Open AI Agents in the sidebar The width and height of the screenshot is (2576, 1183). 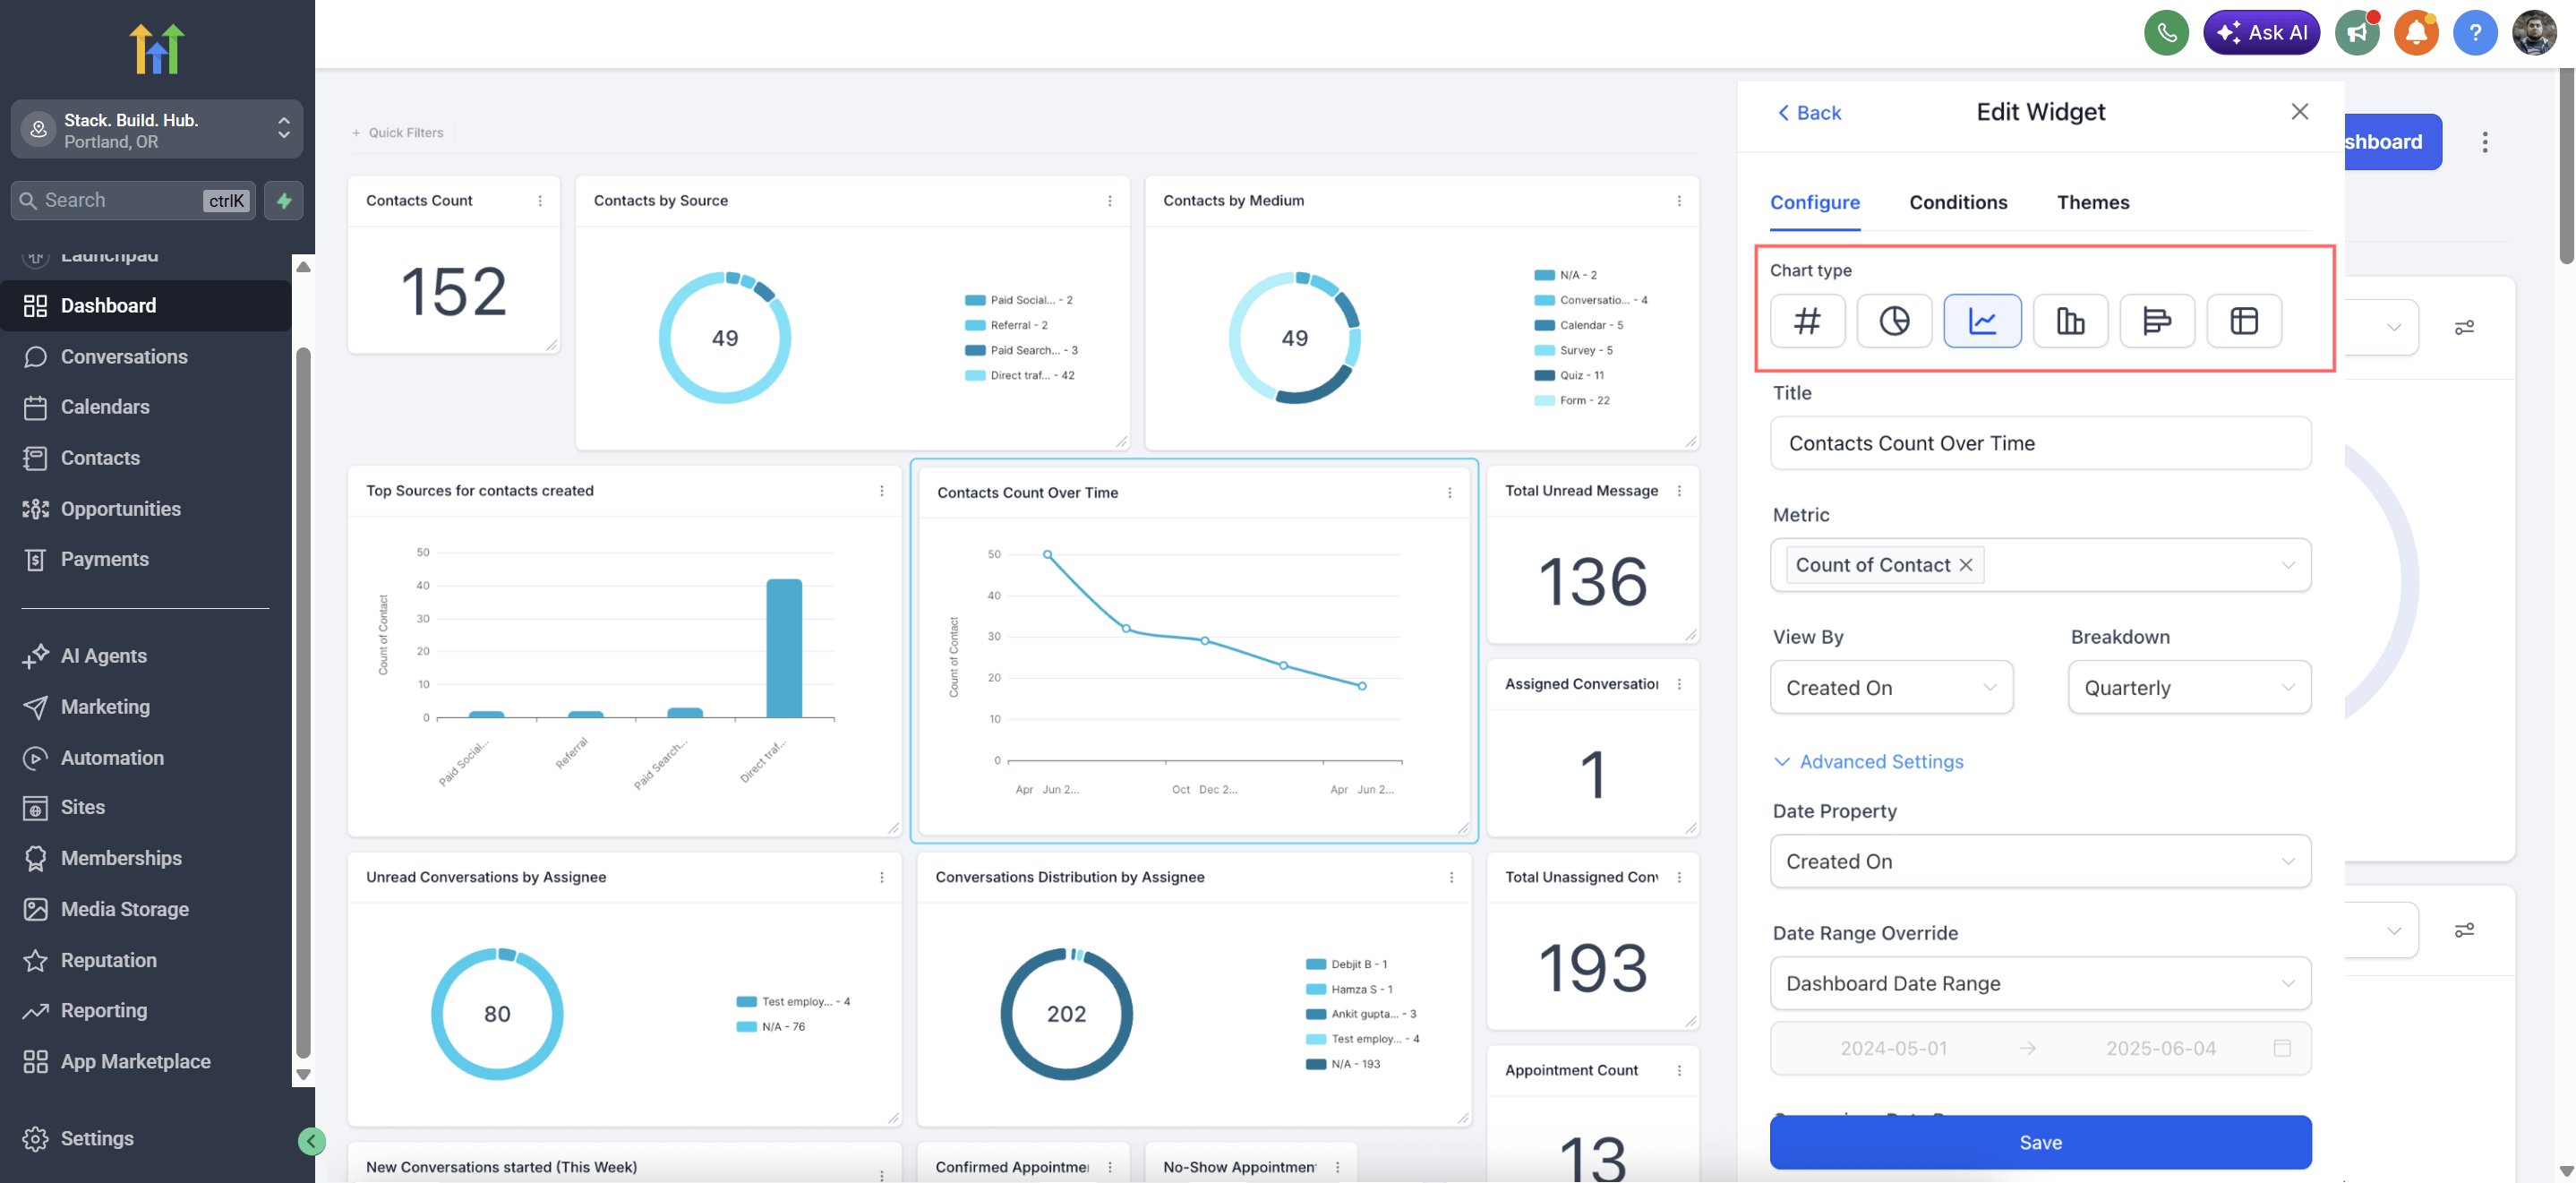point(146,656)
